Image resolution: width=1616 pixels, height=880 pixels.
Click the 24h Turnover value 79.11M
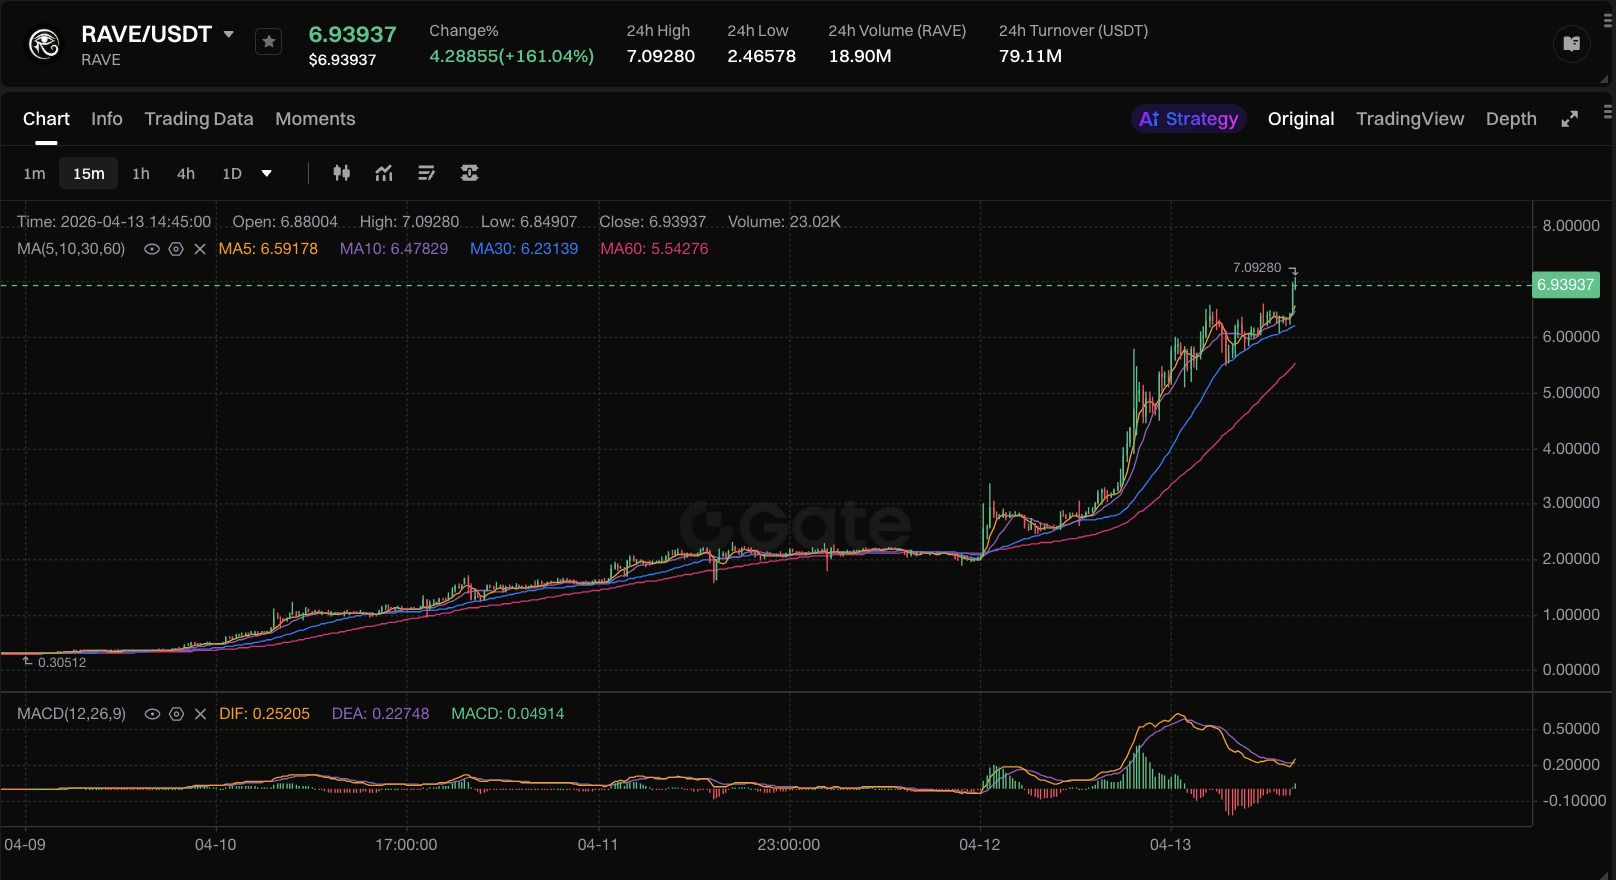pyautogui.click(x=1030, y=56)
